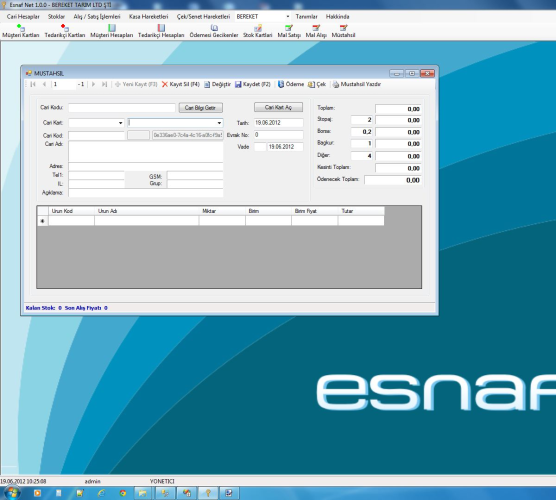Focus the Grup input field
The height and width of the screenshot is (500, 556).
tap(195, 184)
